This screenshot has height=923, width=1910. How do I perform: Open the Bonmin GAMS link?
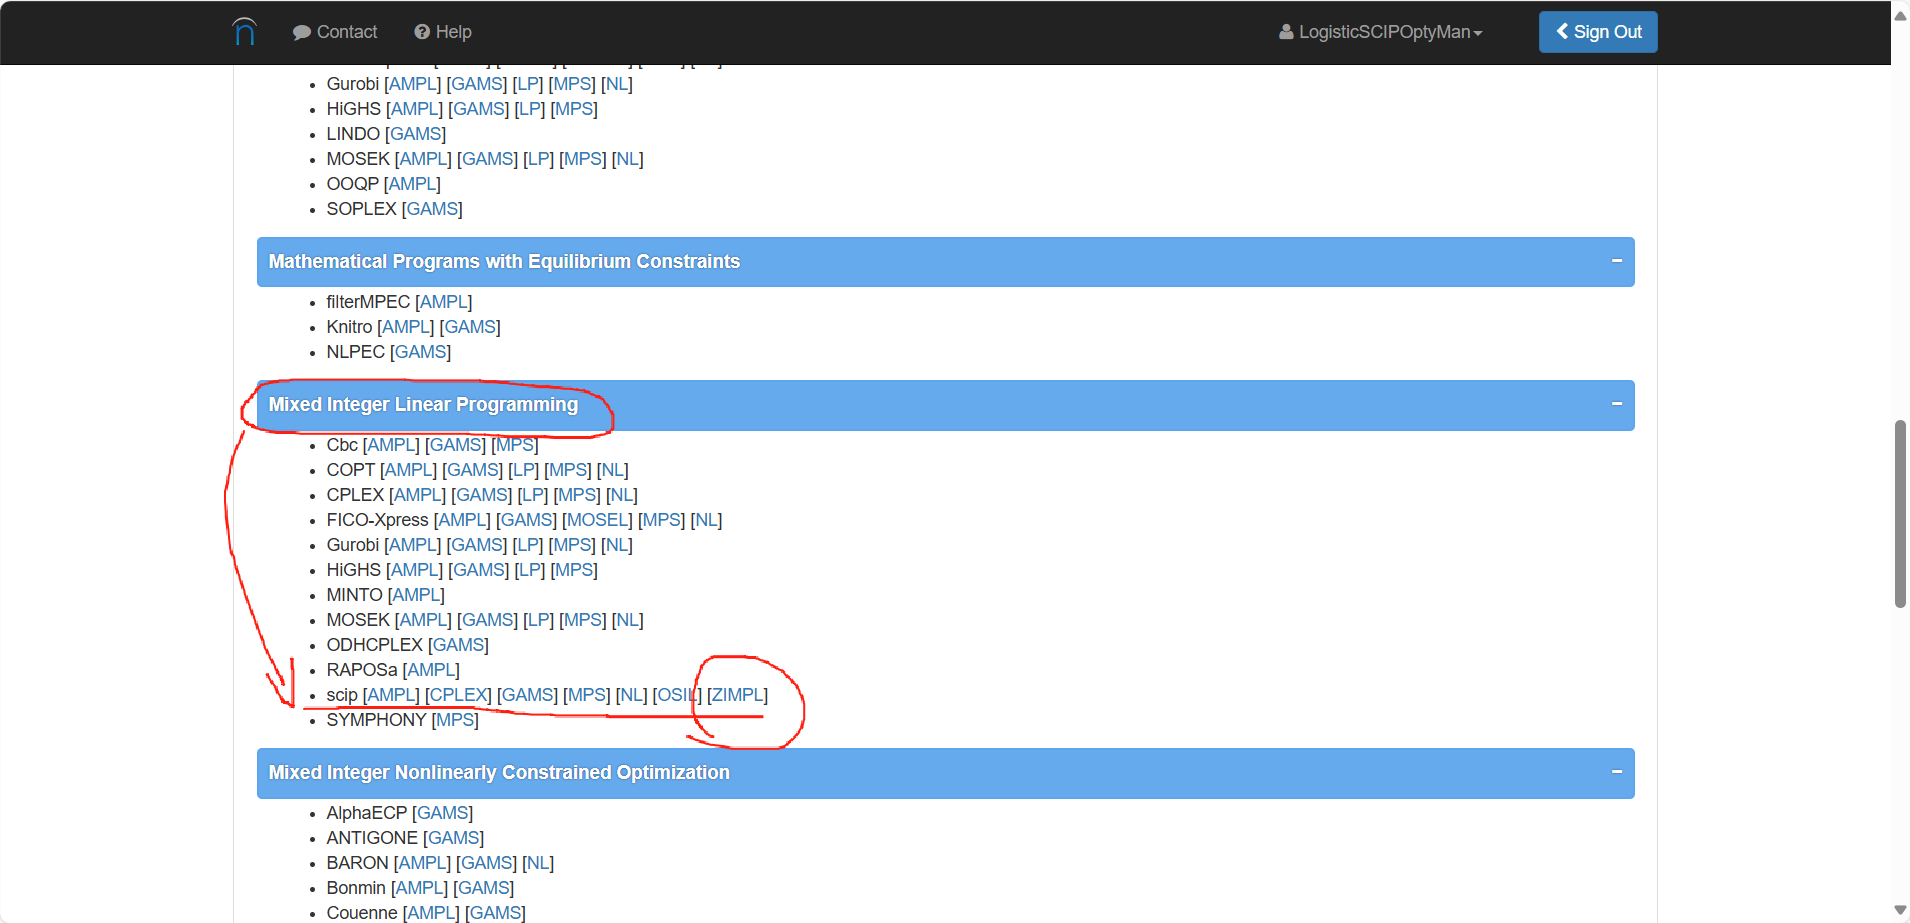pyautogui.click(x=484, y=888)
